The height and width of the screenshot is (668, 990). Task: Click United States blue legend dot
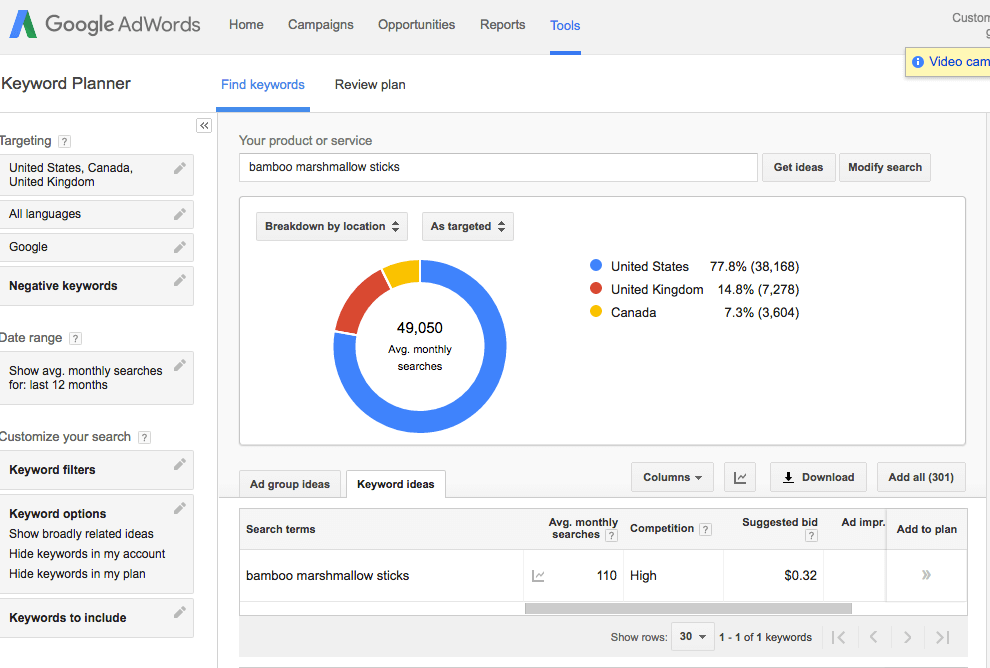595,265
